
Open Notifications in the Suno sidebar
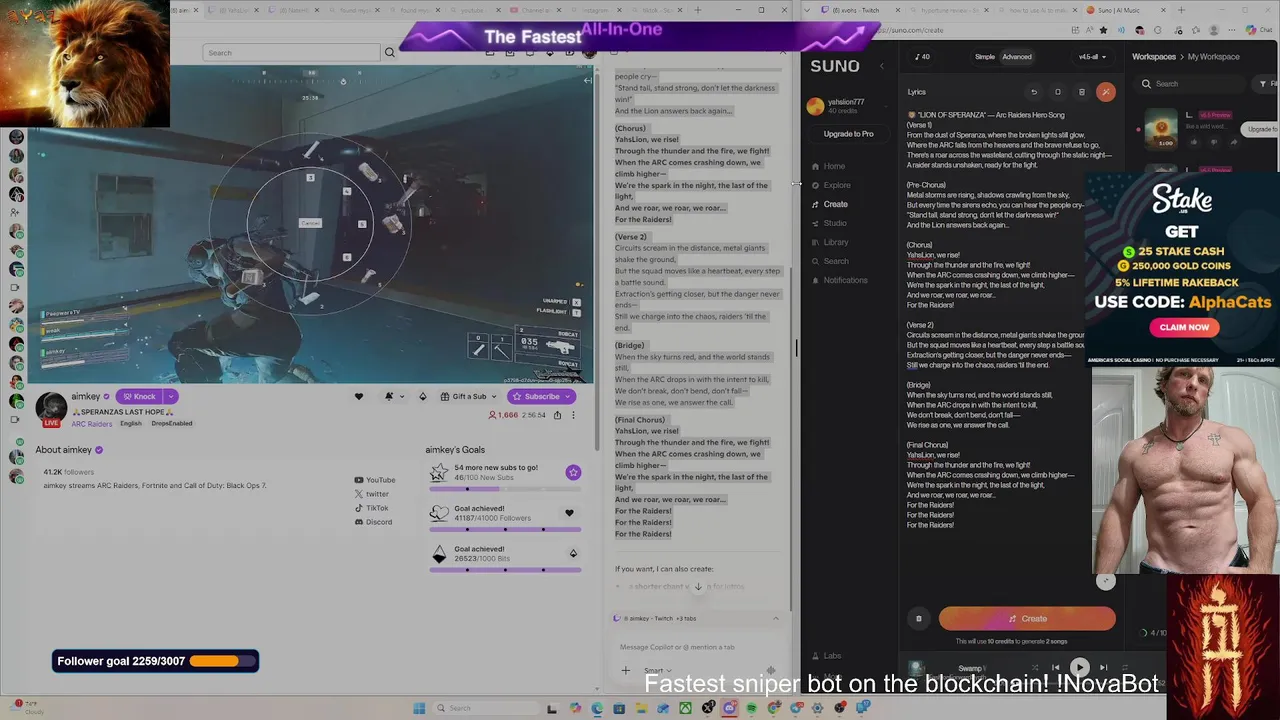click(x=839, y=280)
